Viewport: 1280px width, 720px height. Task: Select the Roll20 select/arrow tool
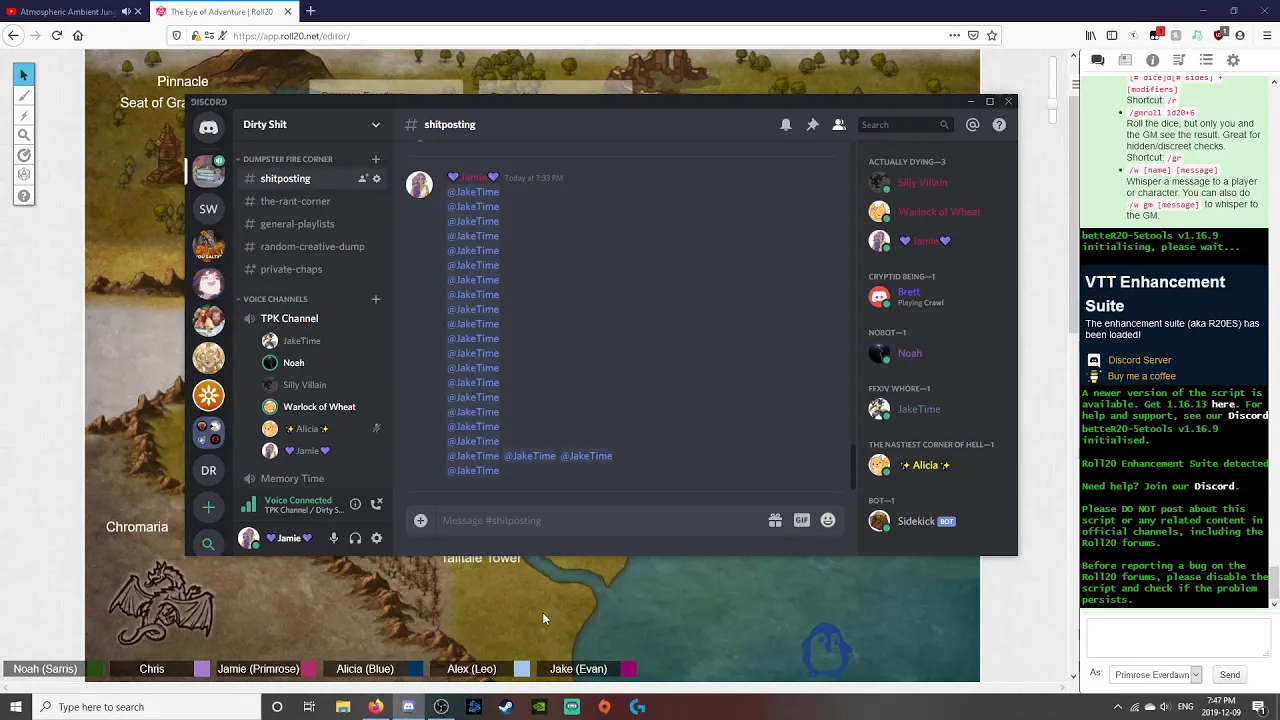coord(24,75)
